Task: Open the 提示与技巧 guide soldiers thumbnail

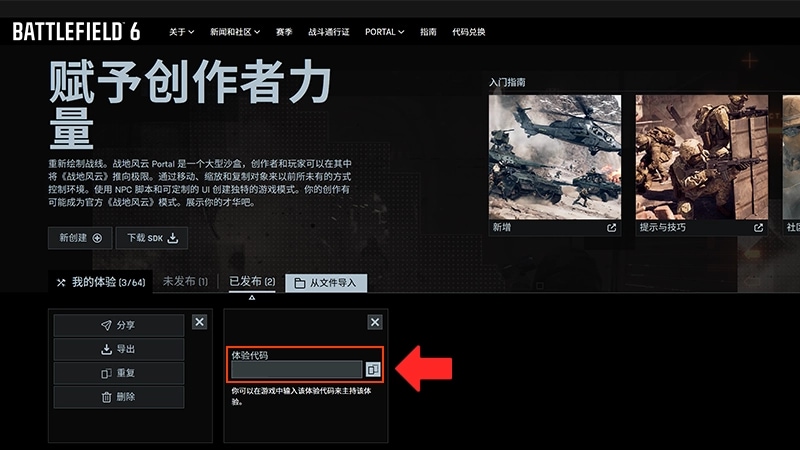Action: point(702,157)
